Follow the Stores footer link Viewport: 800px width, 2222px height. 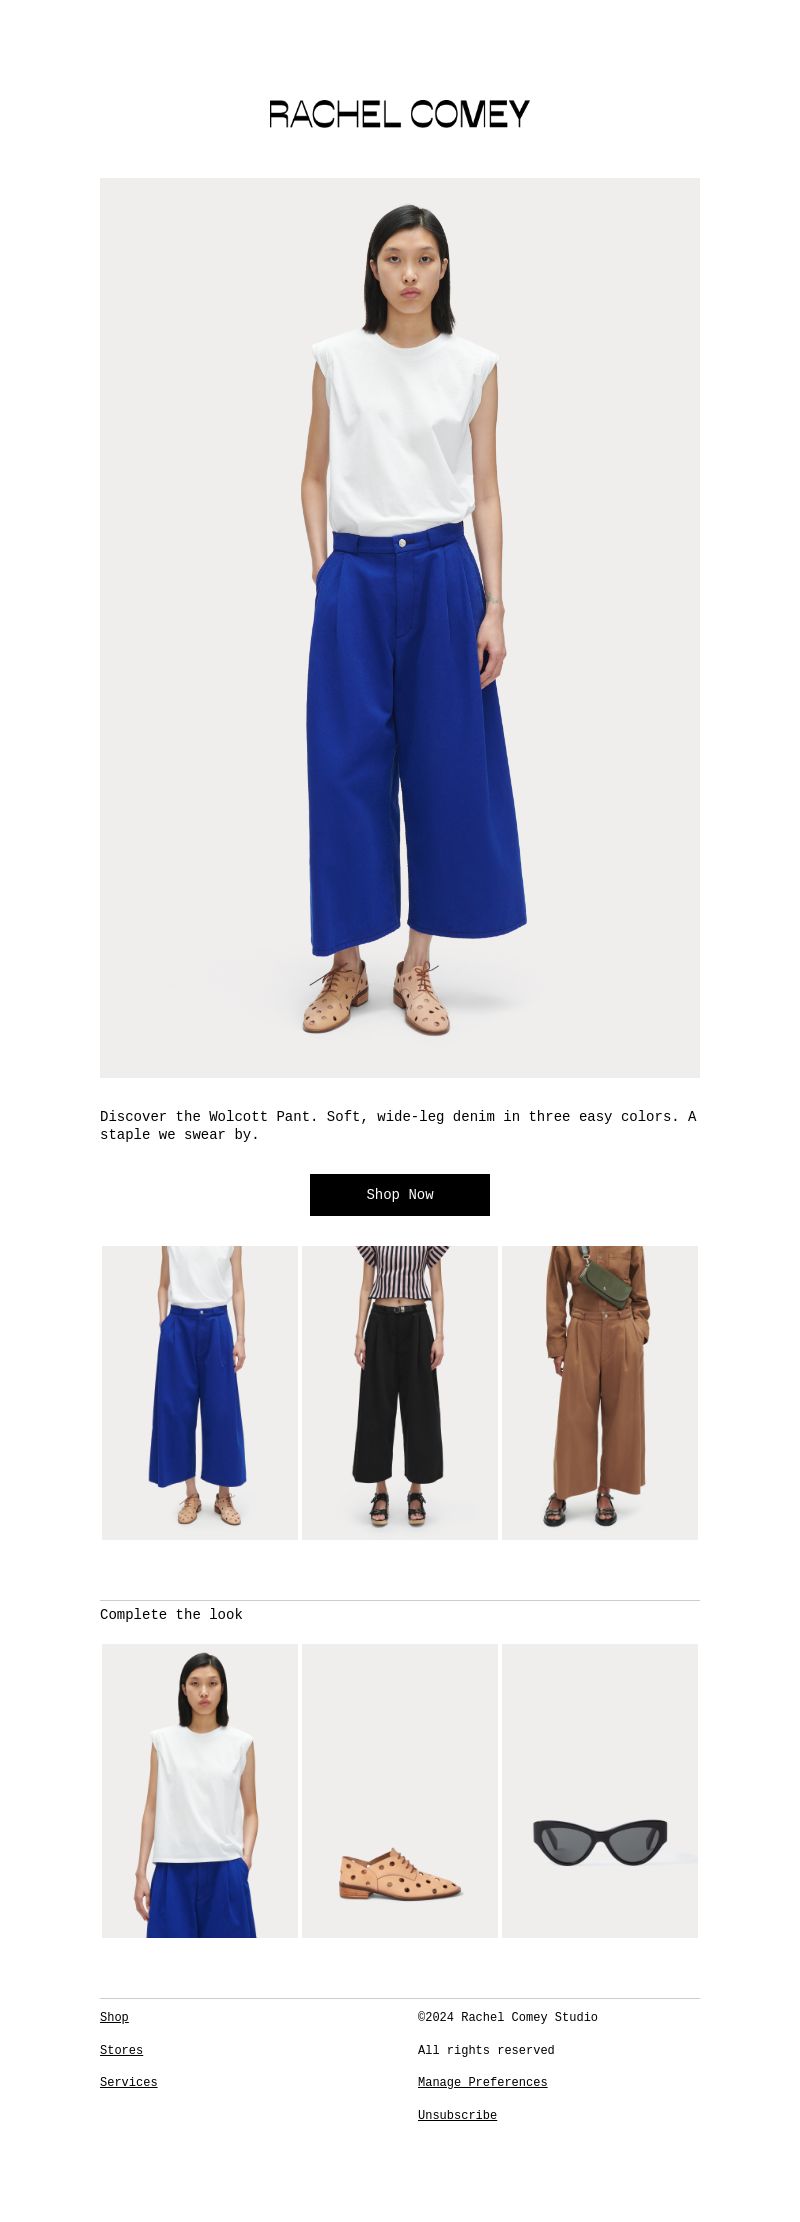(121, 2051)
